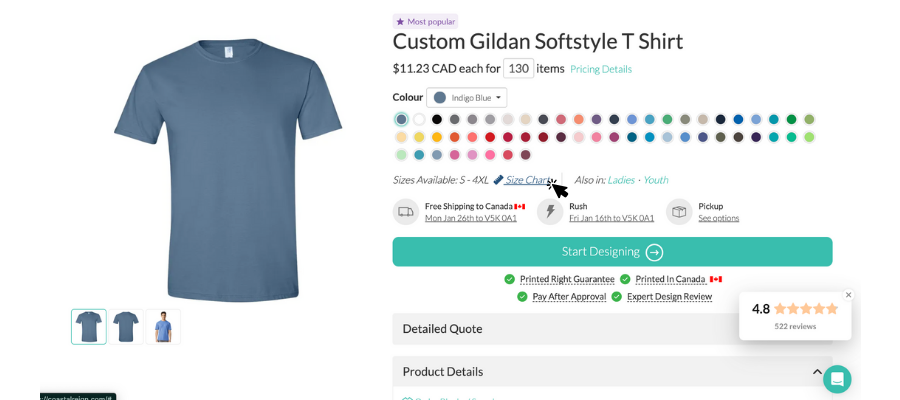The width and height of the screenshot is (900, 400).
Task: Click the Rush lightning bolt icon
Action: pos(550,212)
